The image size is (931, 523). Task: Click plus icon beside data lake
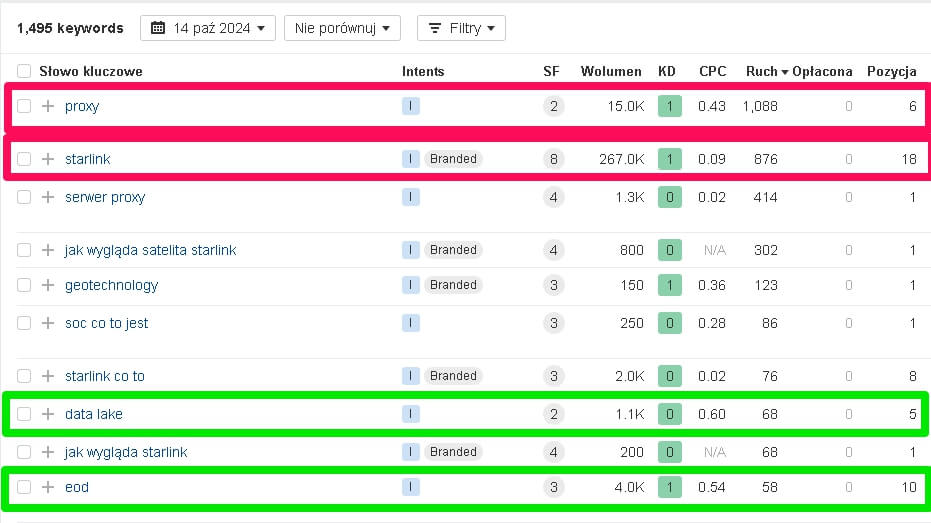48,414
